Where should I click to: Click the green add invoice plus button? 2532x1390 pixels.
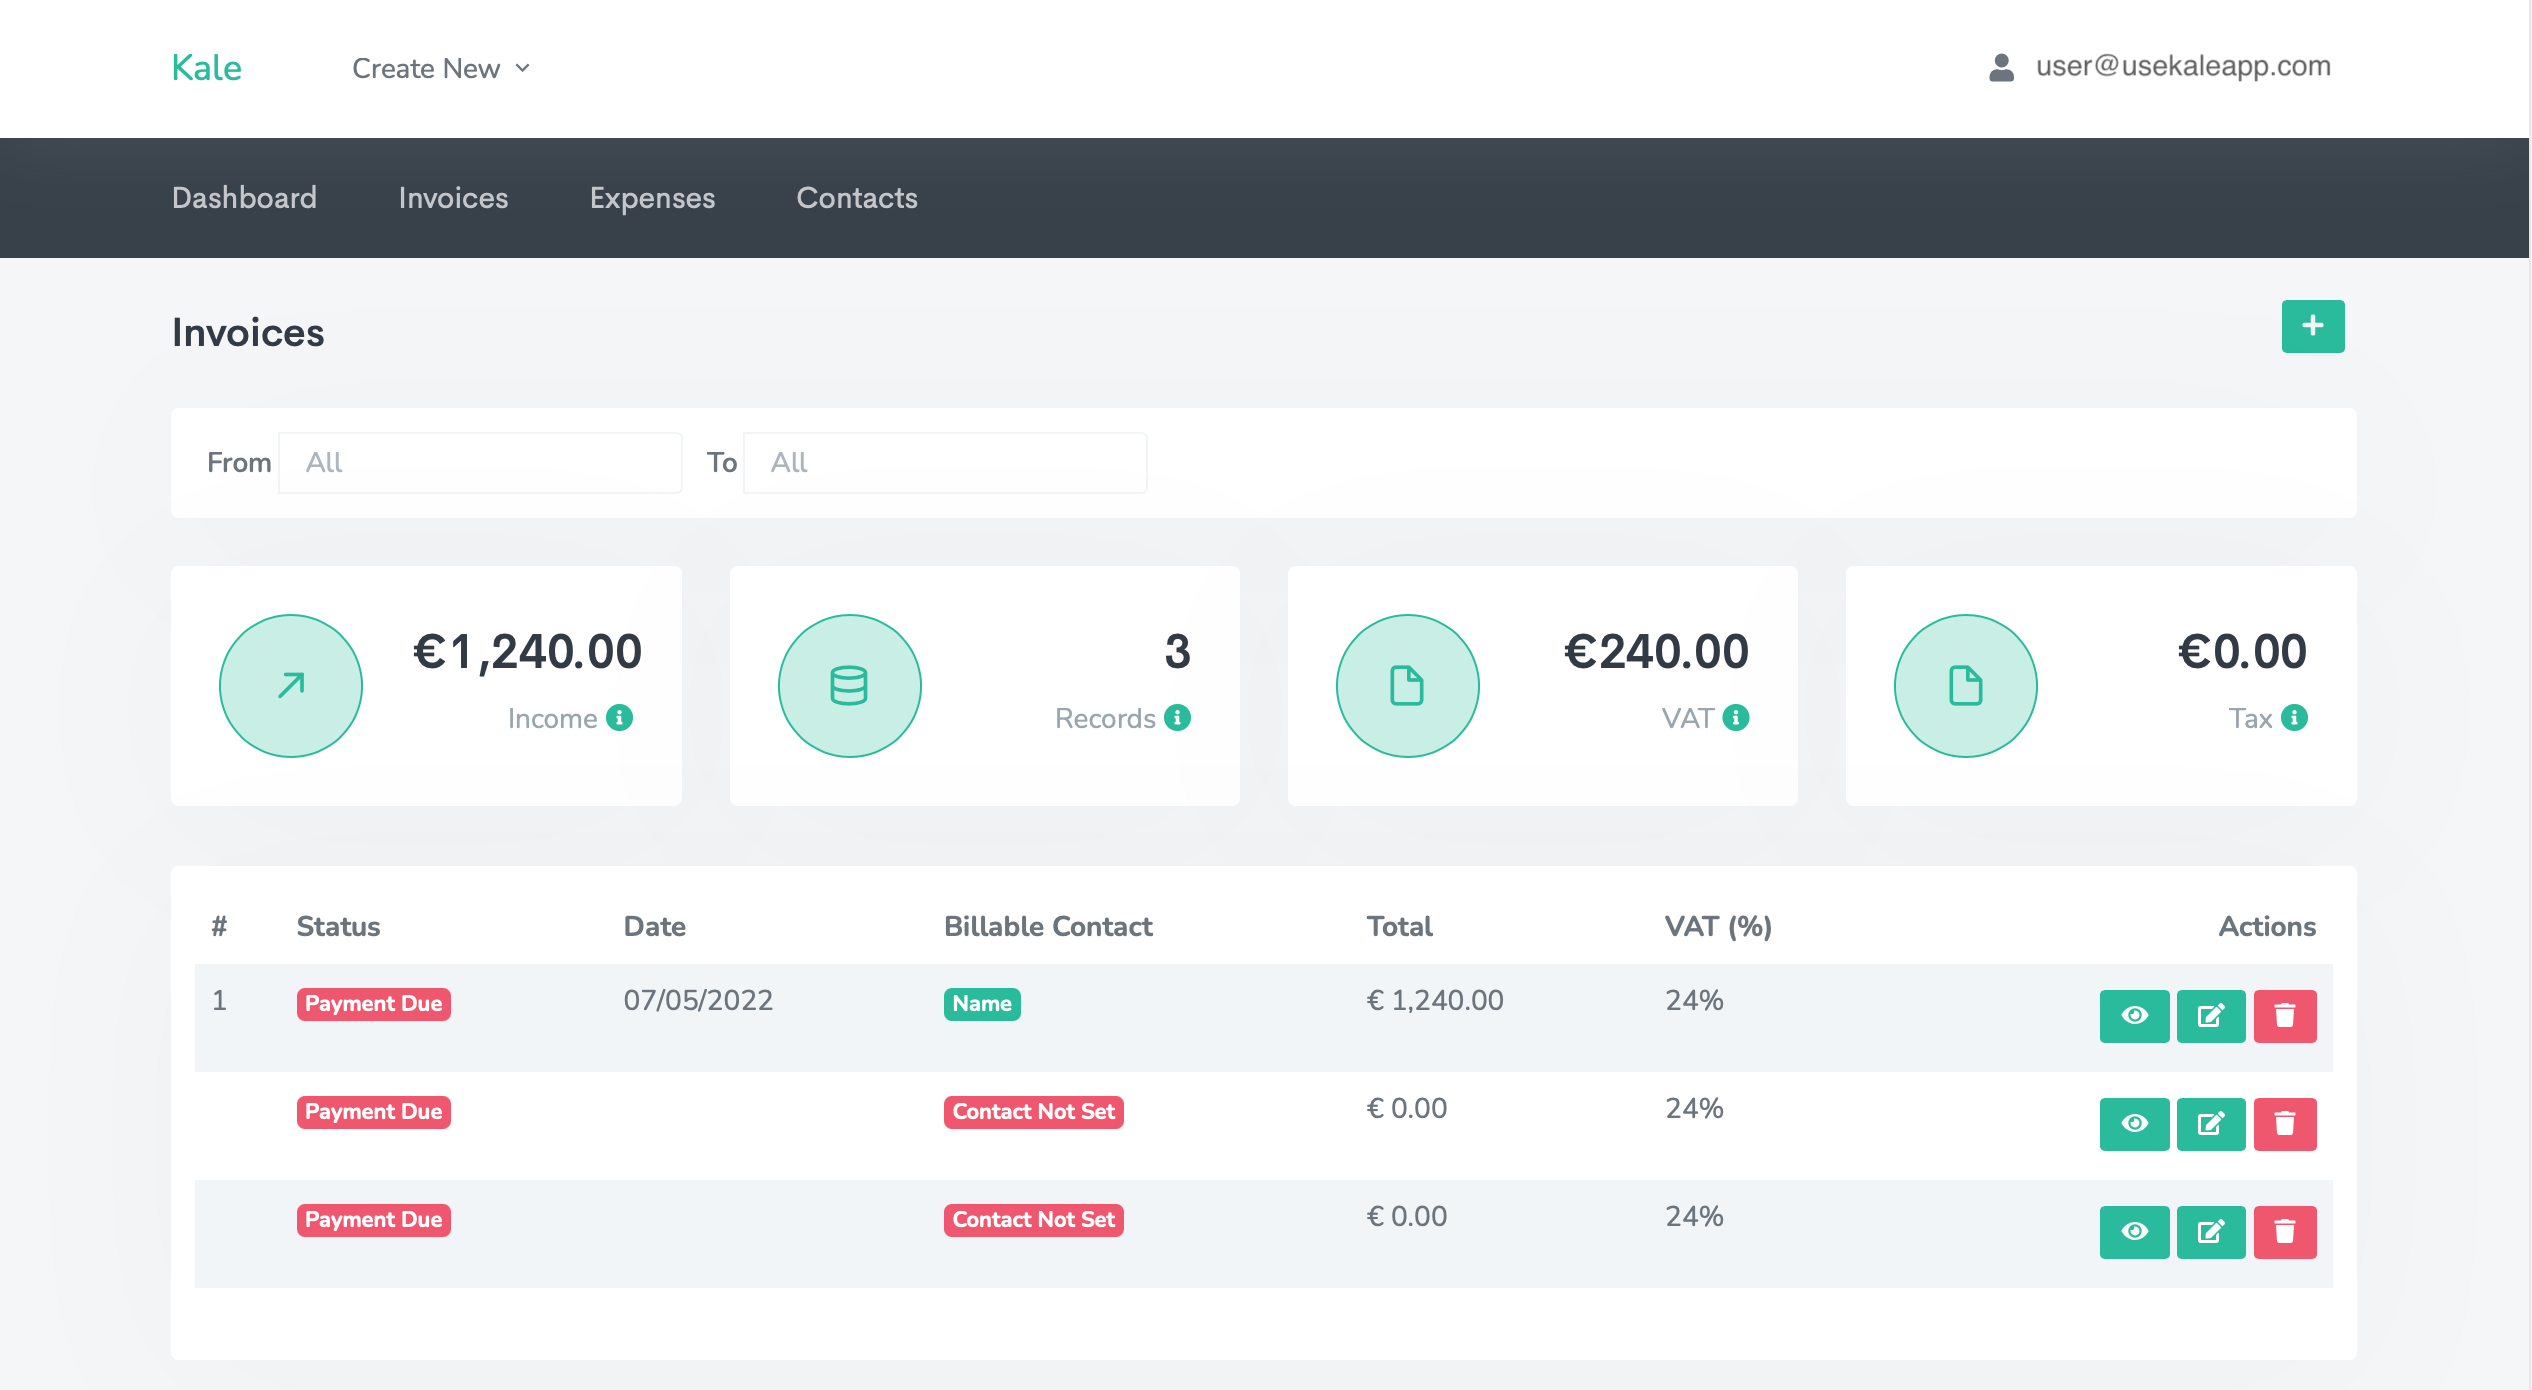point(2312,326)
